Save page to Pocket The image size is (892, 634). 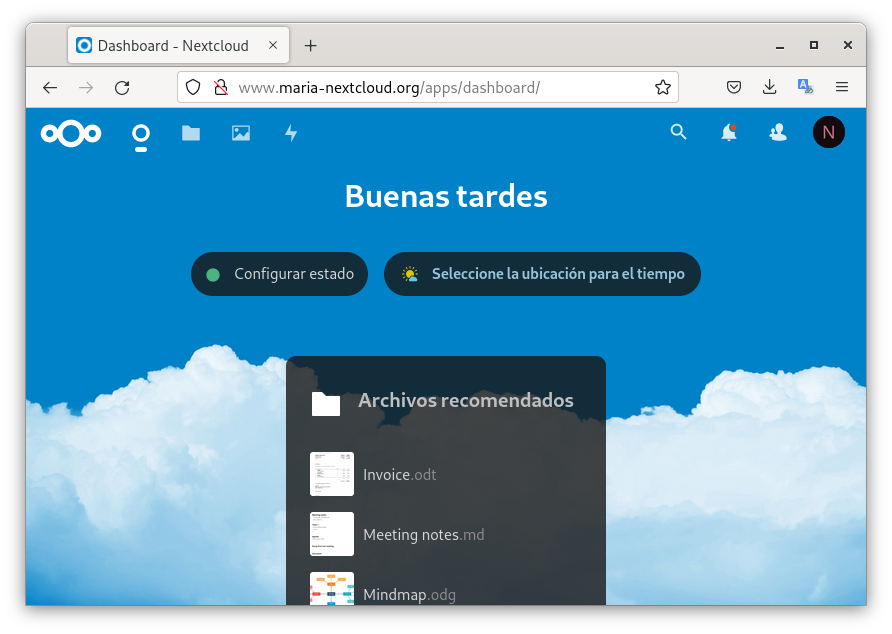(734, 87)
